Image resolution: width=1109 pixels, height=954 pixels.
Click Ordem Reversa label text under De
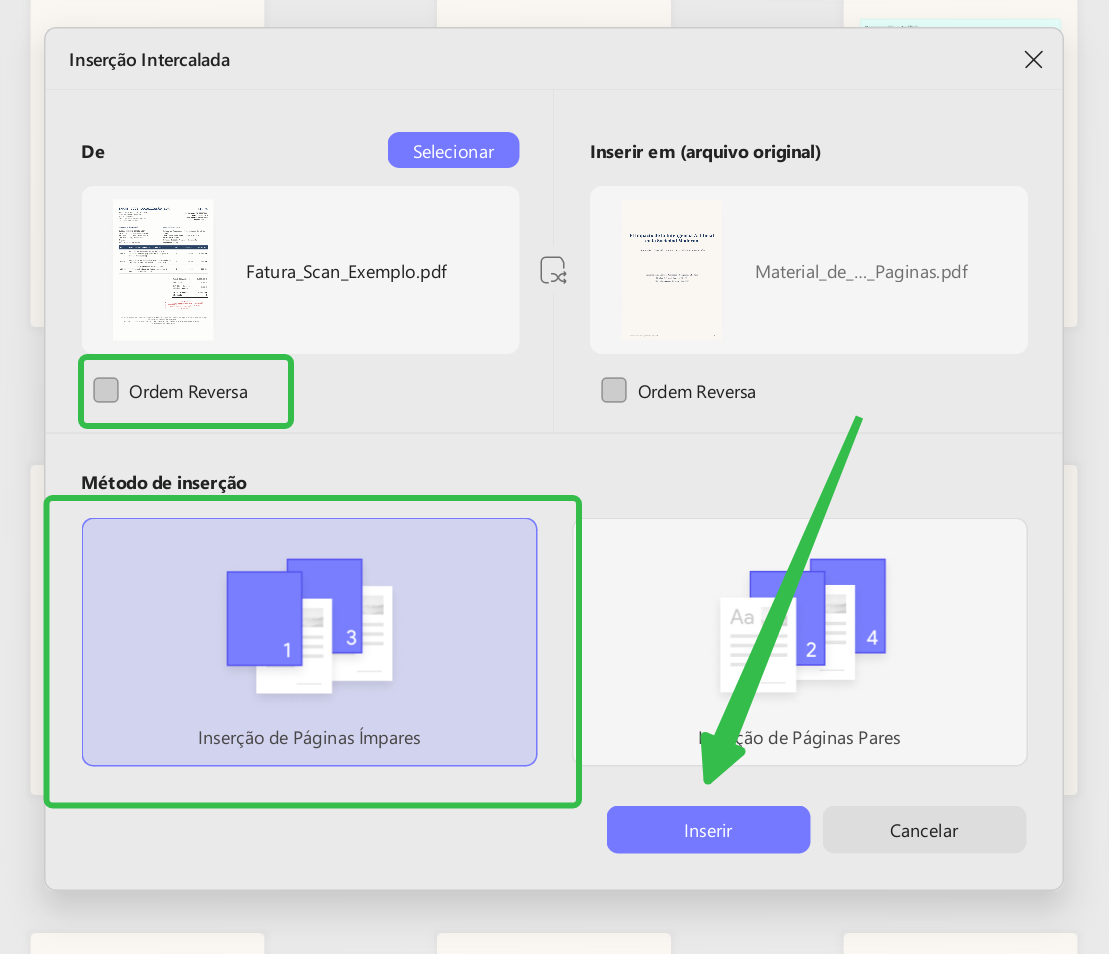[188, 392]
